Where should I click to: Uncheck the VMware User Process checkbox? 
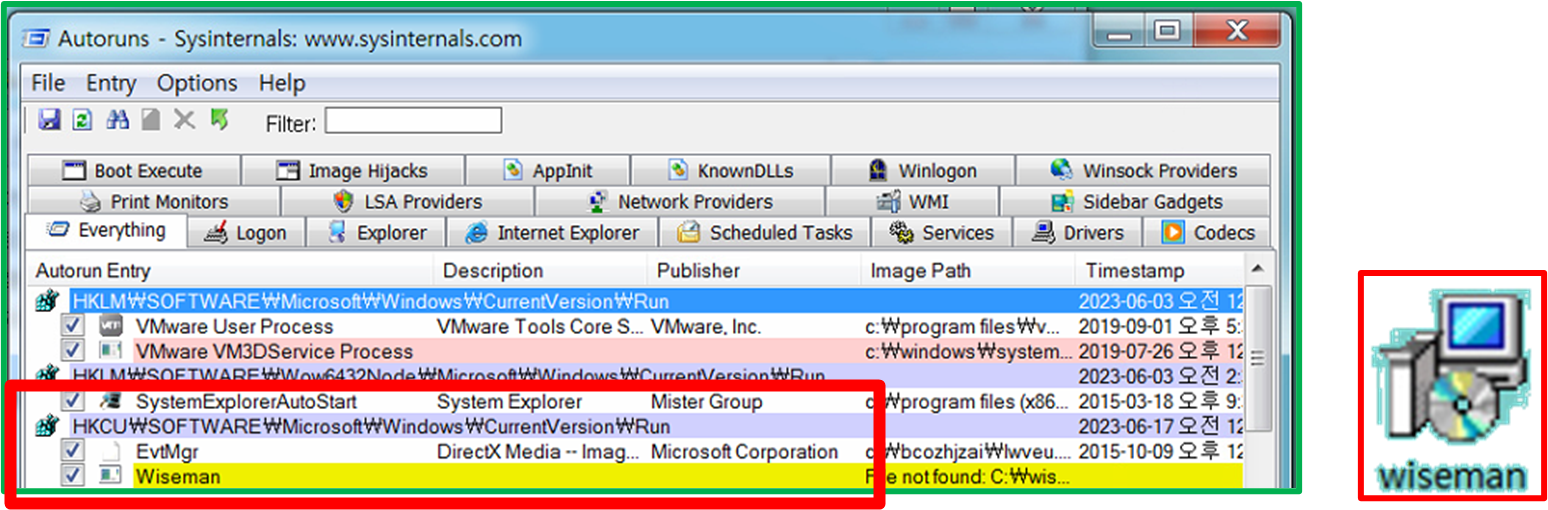coord(72,326)
